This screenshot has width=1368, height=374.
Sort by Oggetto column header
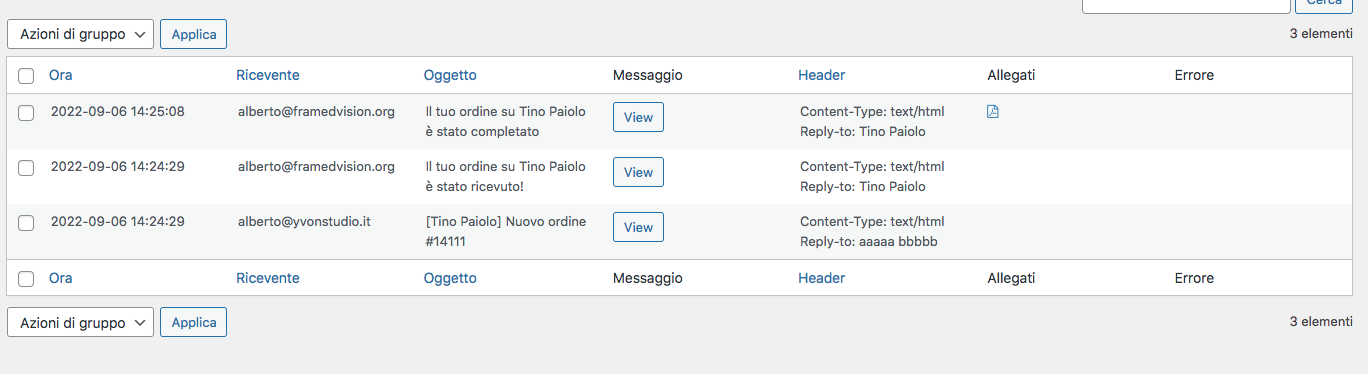point(450,75)
